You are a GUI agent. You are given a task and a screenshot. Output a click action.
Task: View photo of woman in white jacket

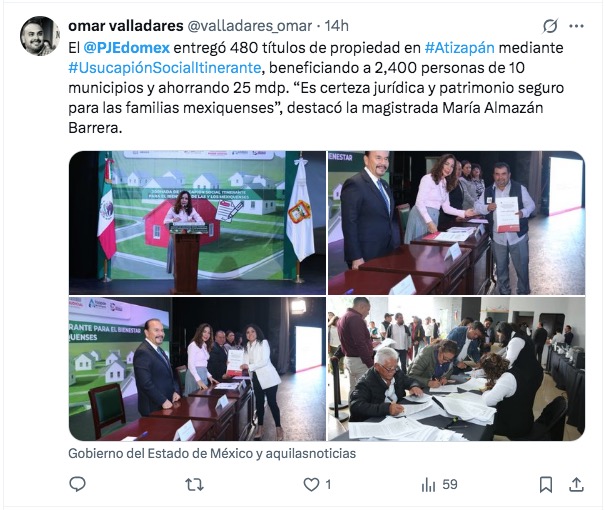point(197,369)
